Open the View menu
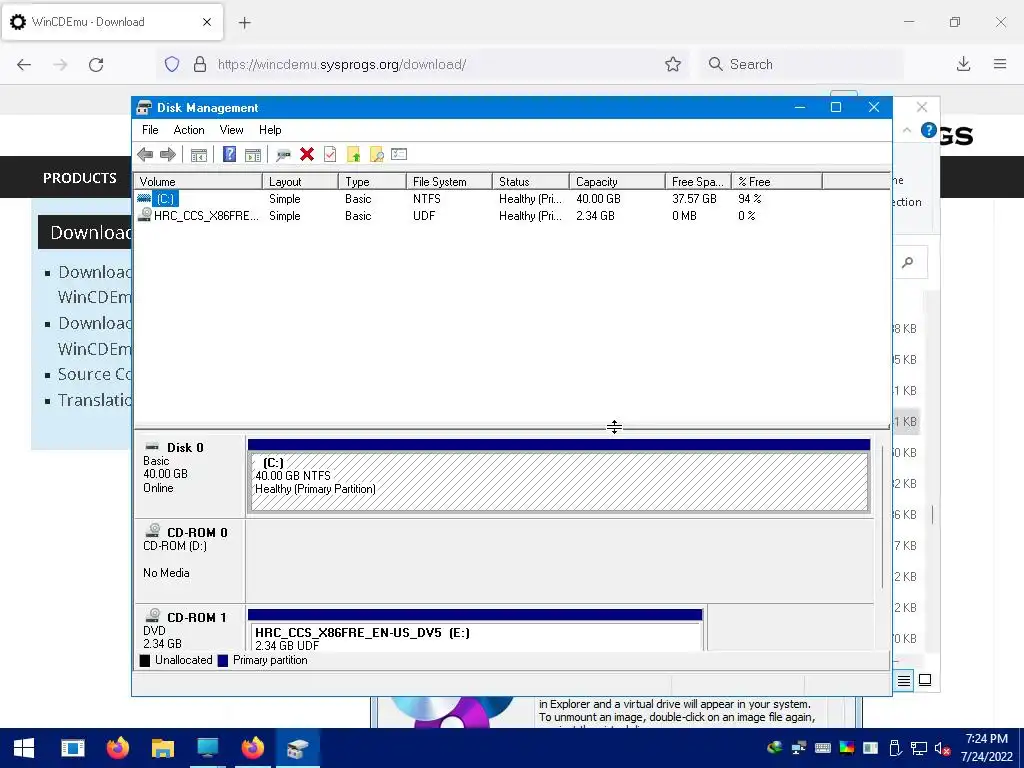This screenshot has height=768, width=1024. (231, 130)
